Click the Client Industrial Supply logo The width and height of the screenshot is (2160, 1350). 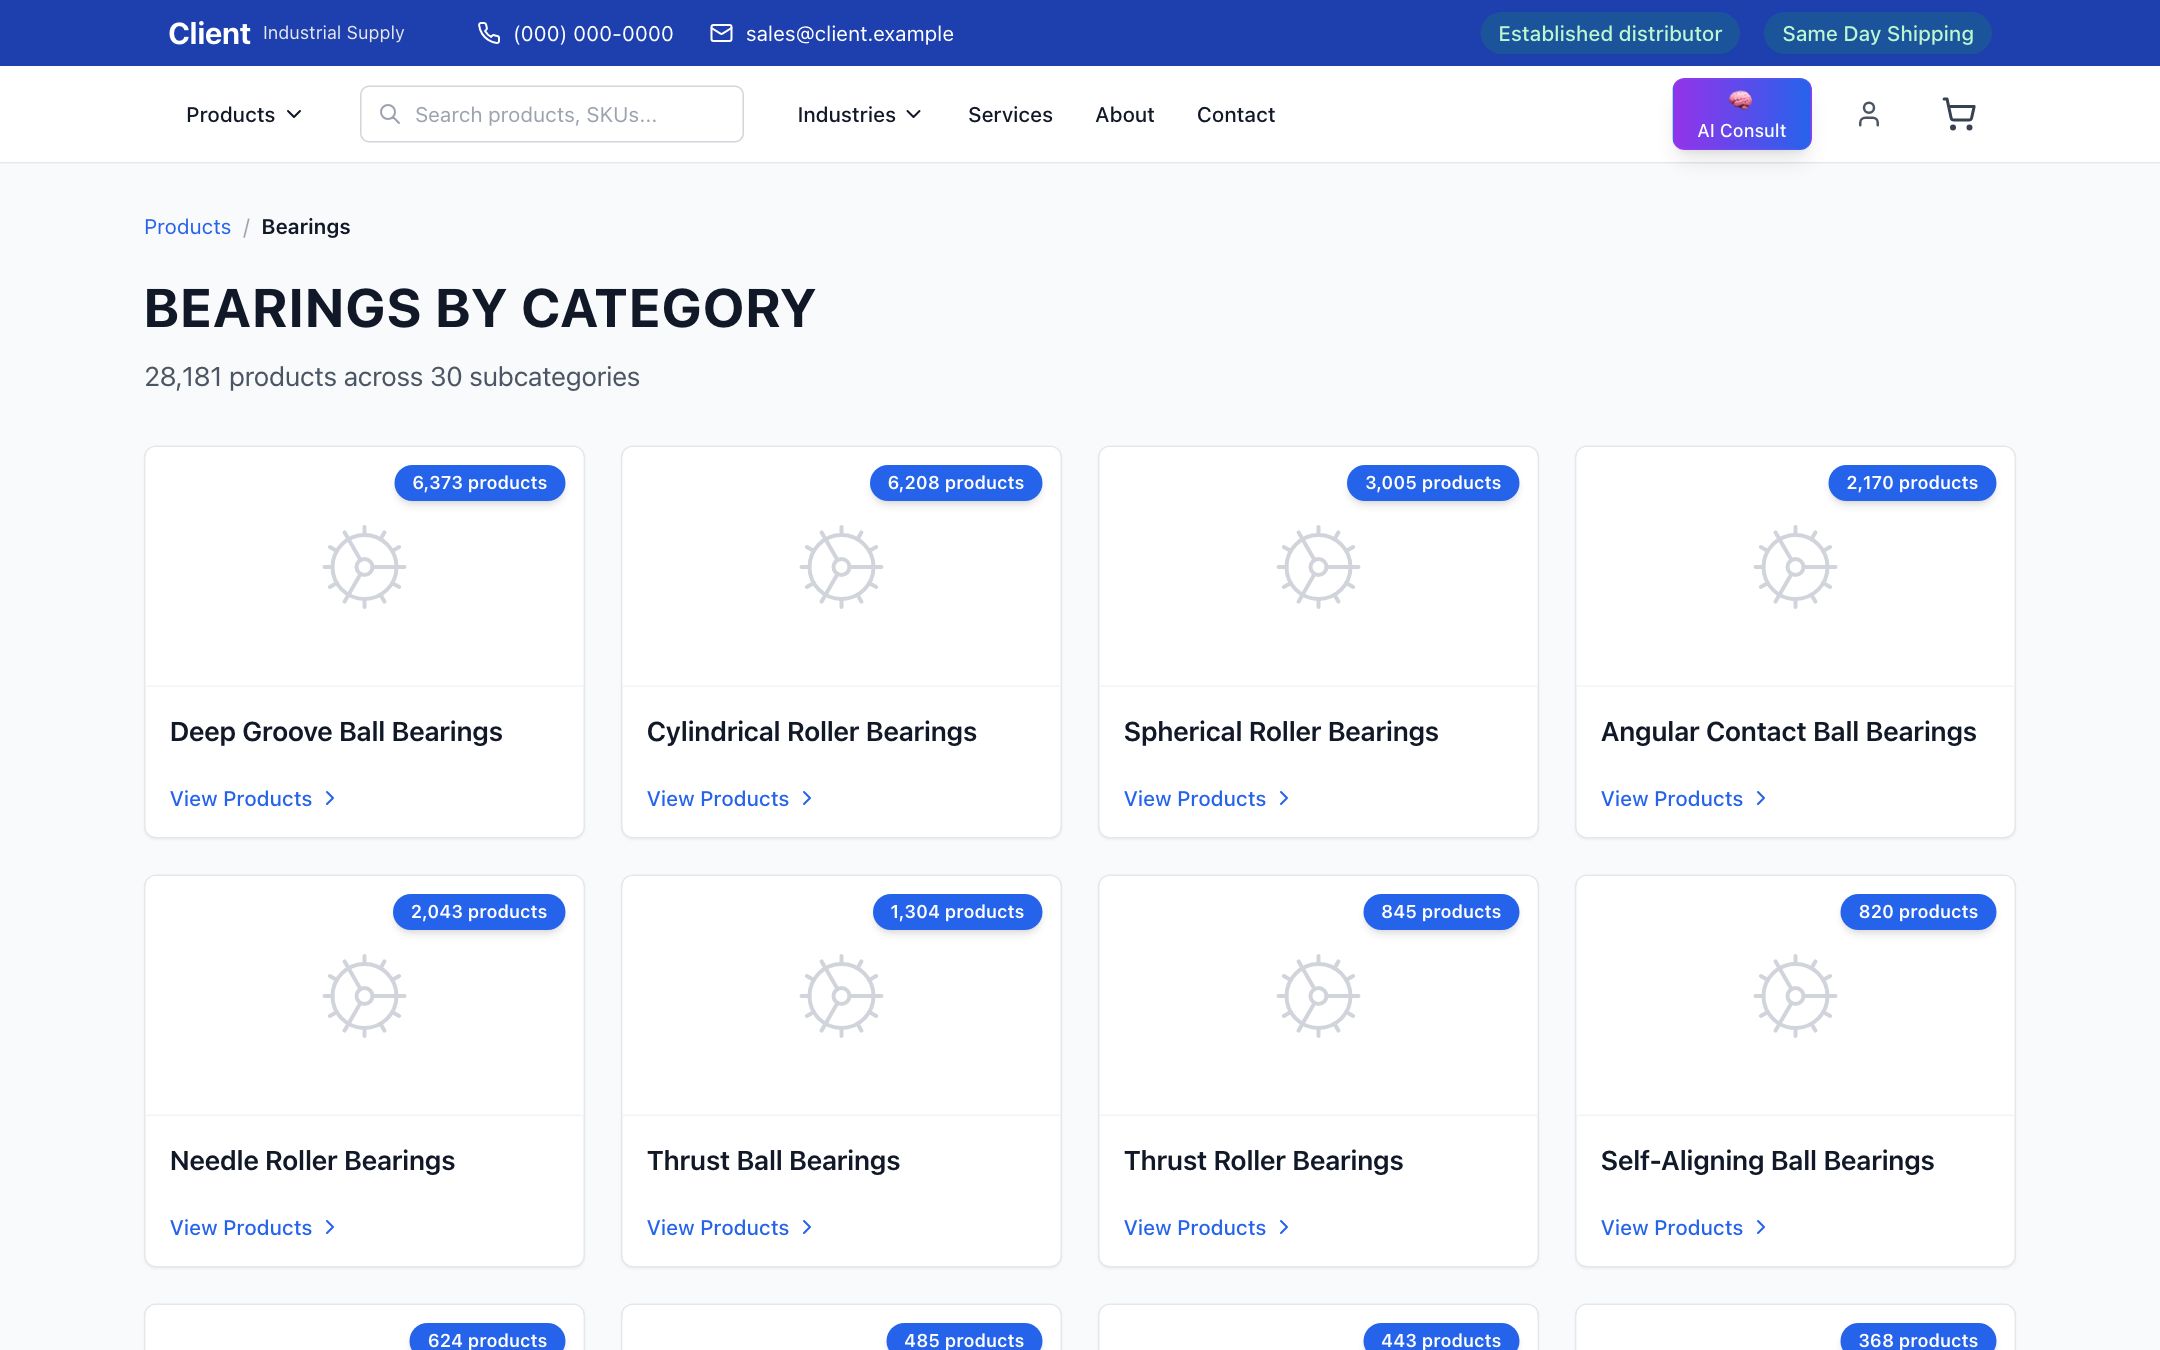286,33
